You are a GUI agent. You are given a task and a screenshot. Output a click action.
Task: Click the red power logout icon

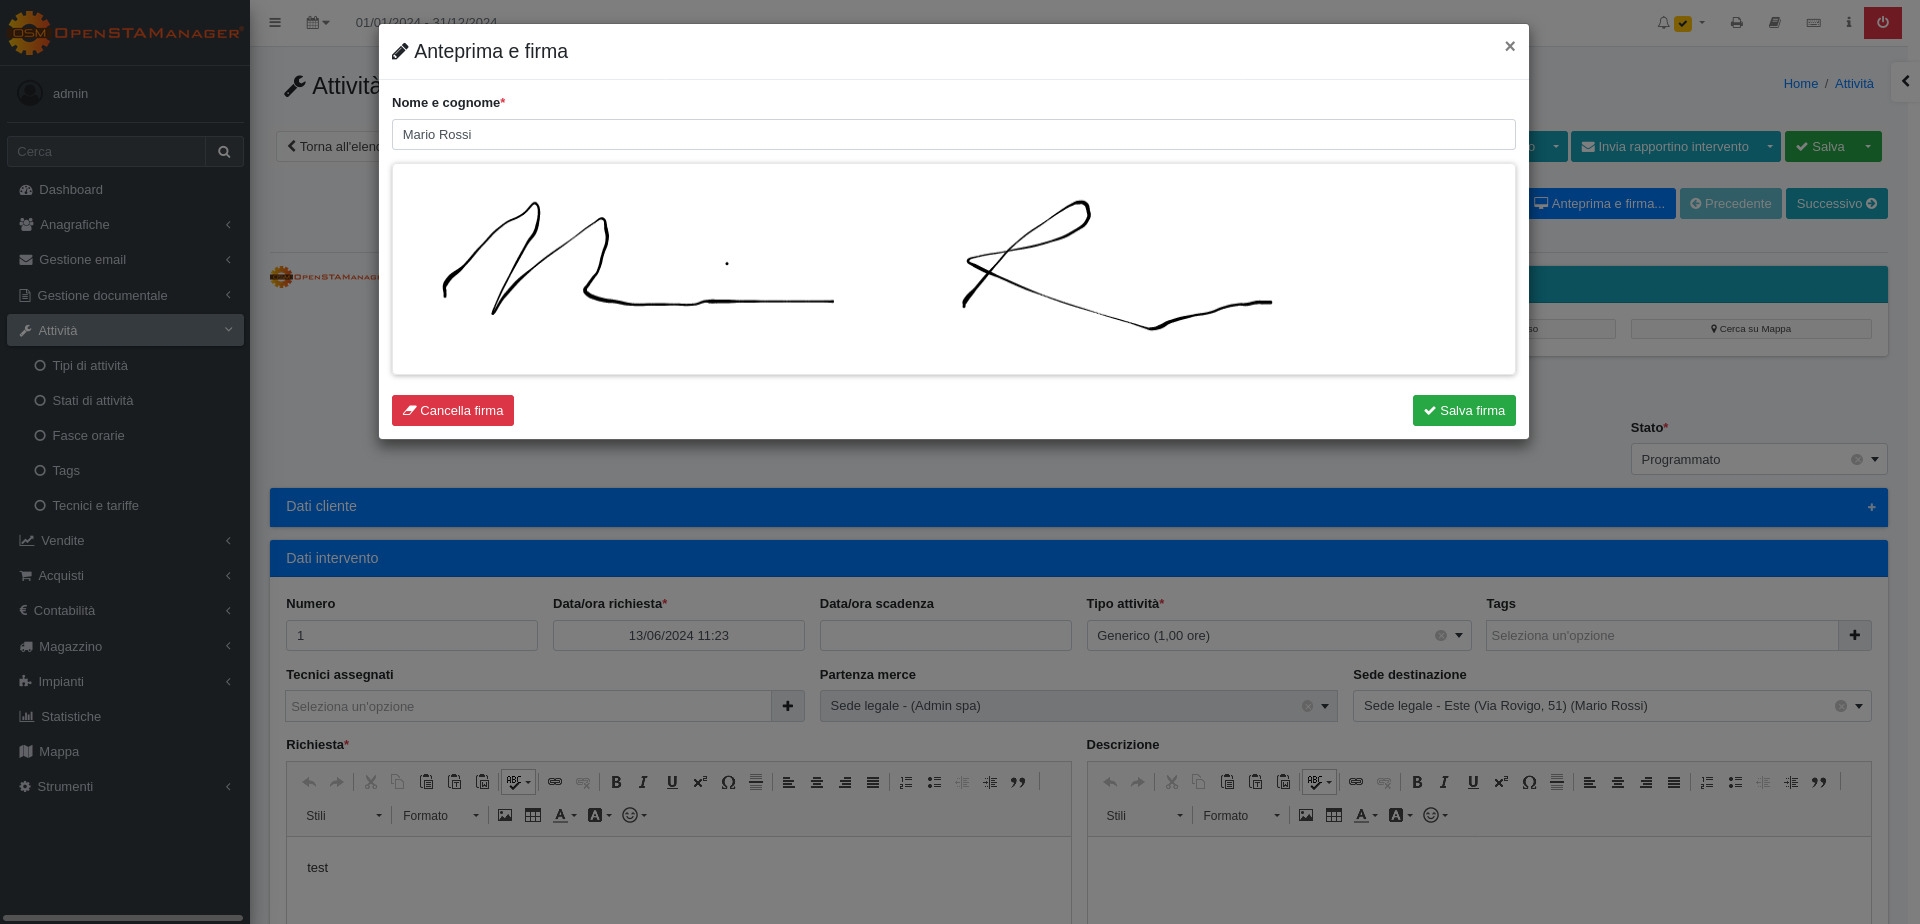[x=1882, y=22]
